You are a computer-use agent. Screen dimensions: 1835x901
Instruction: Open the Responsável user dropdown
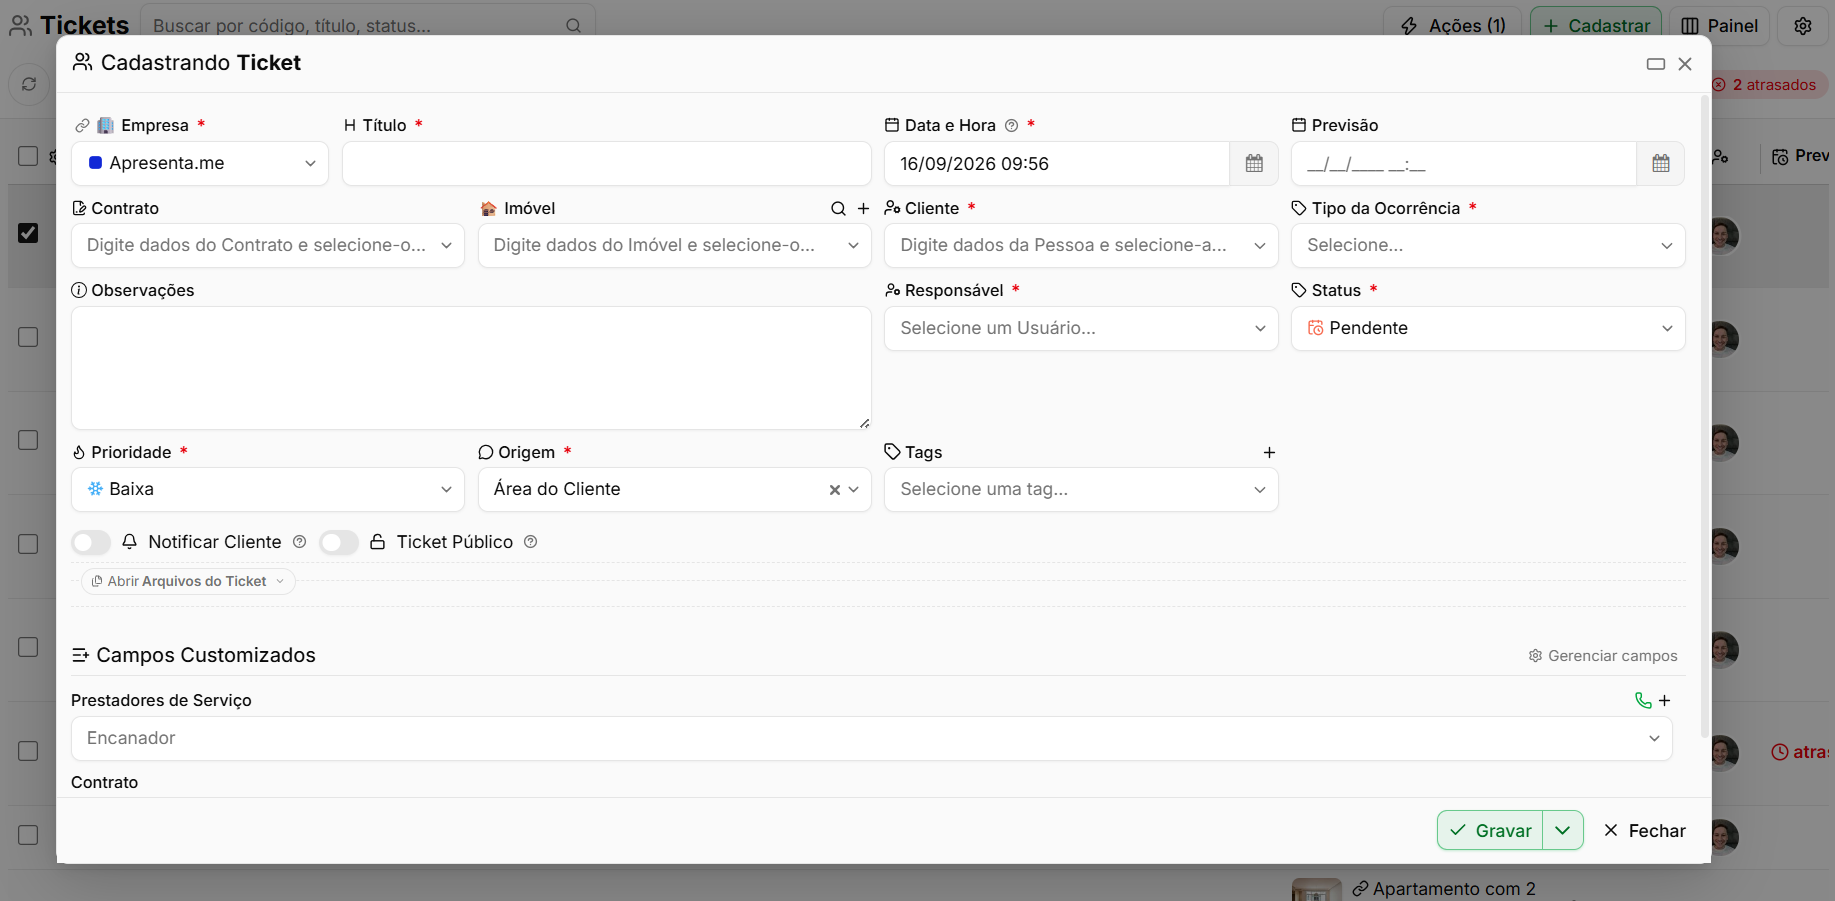pyautogui.click(x=1081, y=329)
